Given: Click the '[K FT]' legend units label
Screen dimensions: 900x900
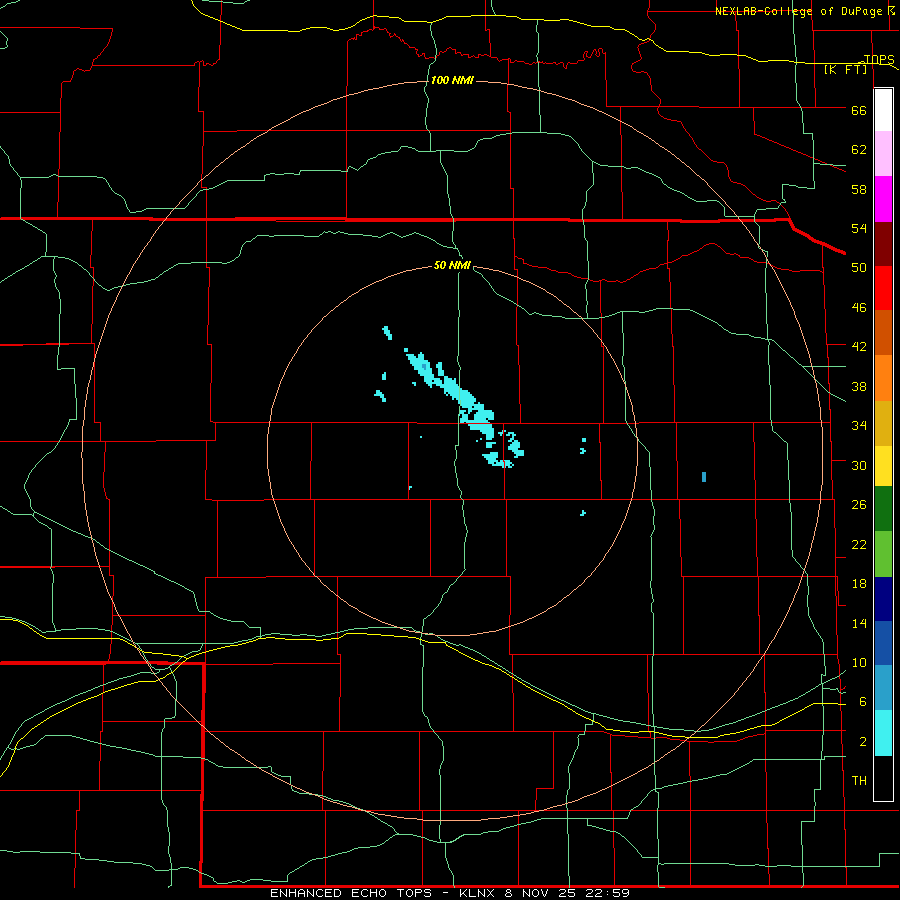Looking at the screenshot, I should coord(845,70).
